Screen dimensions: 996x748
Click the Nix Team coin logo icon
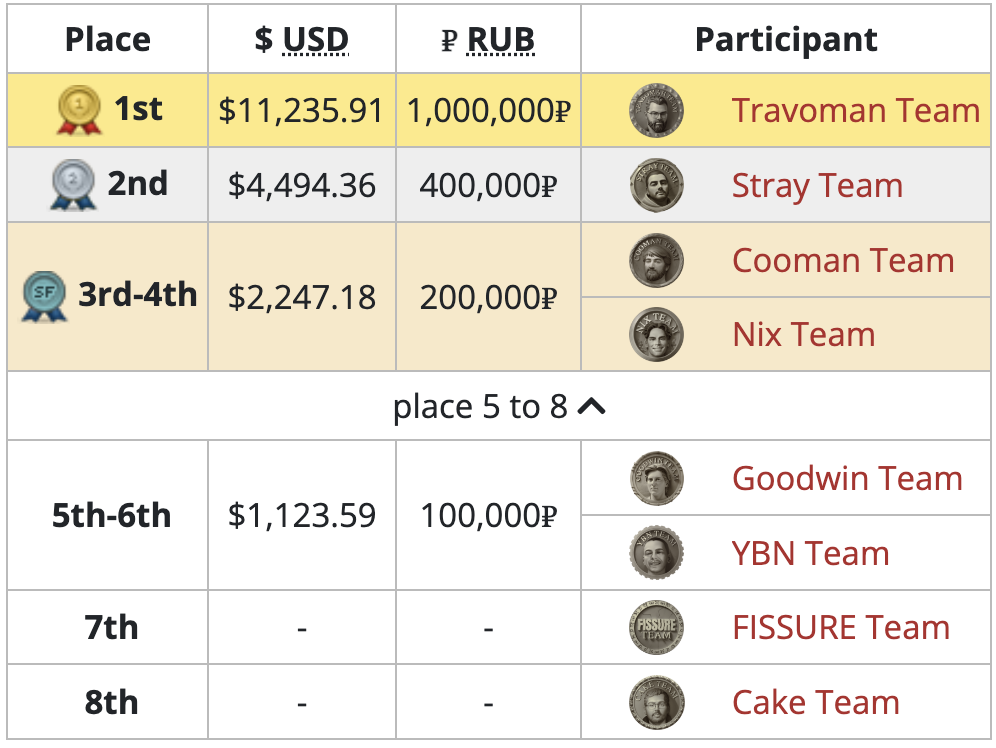[656, 334]
